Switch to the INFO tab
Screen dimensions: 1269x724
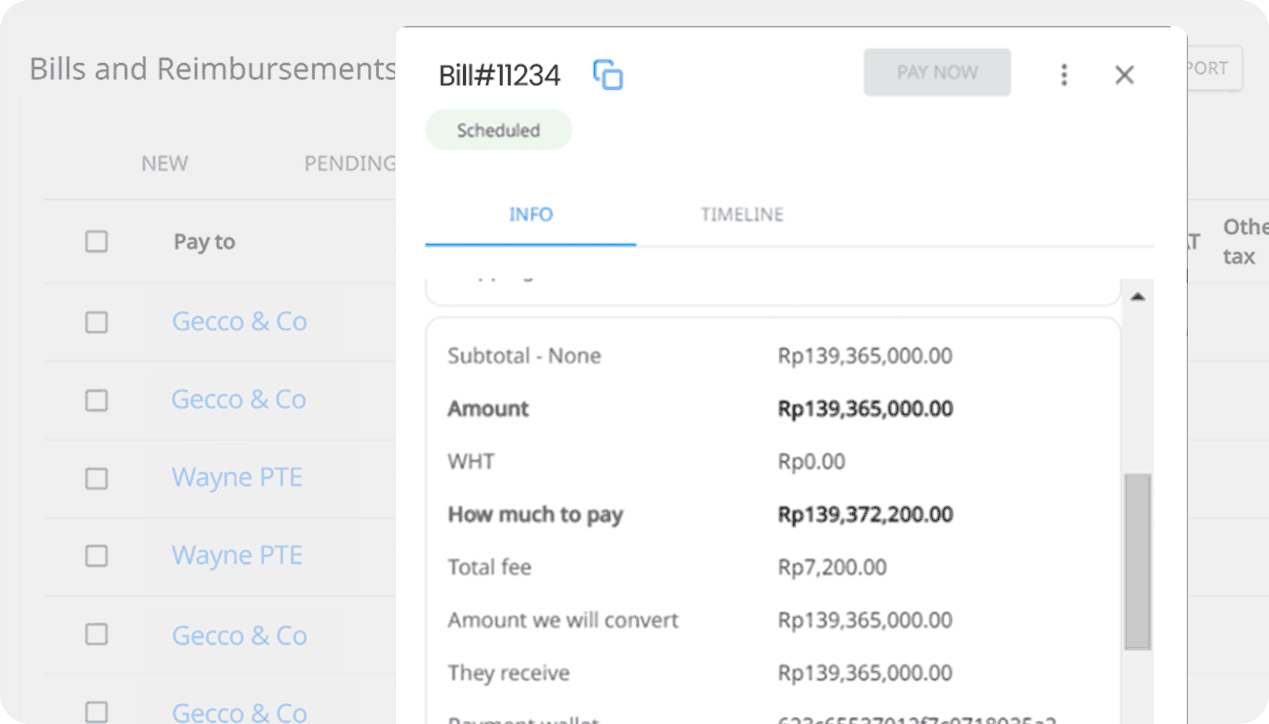click(x=530, y=215)
